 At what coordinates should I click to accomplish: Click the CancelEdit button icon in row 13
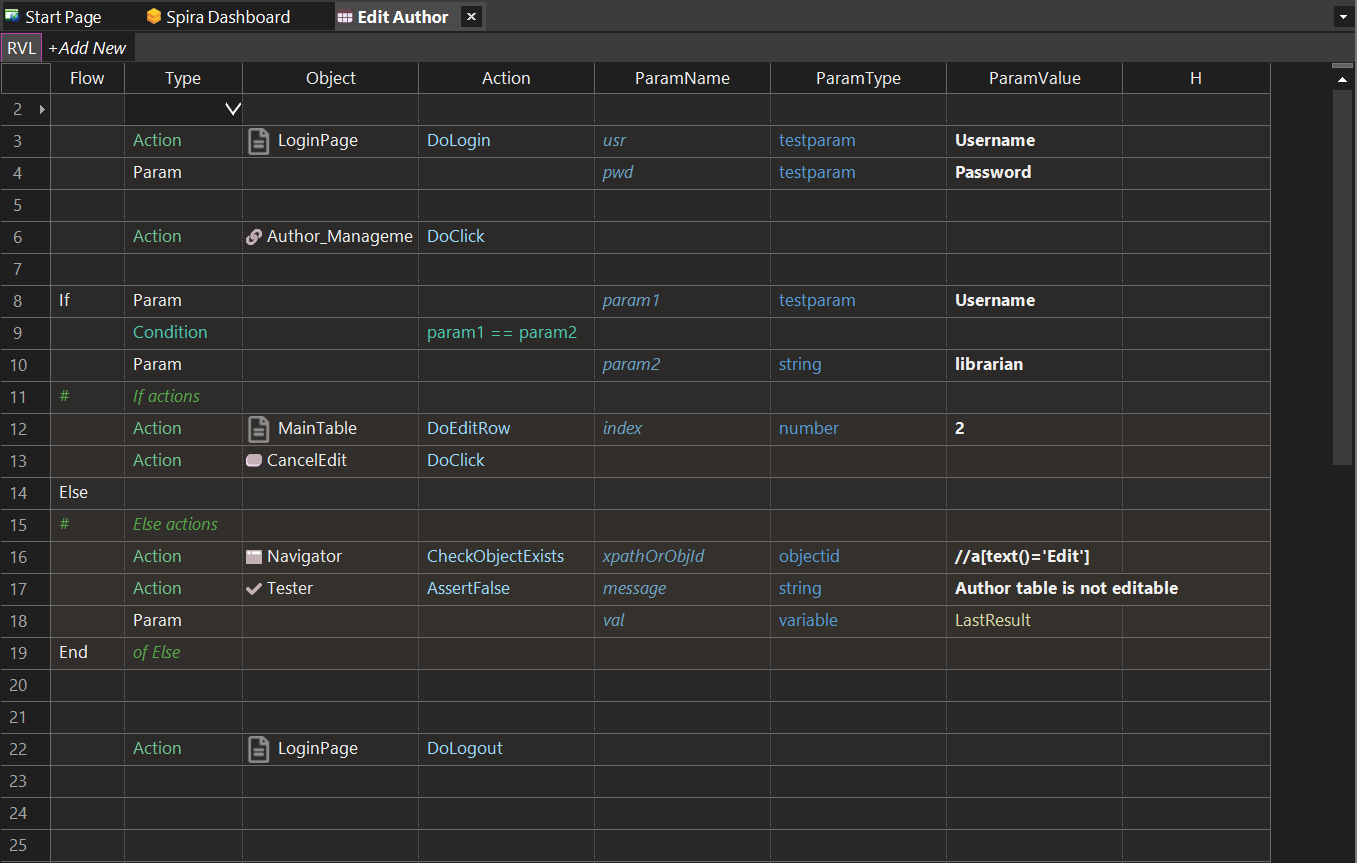coord(254,461)
